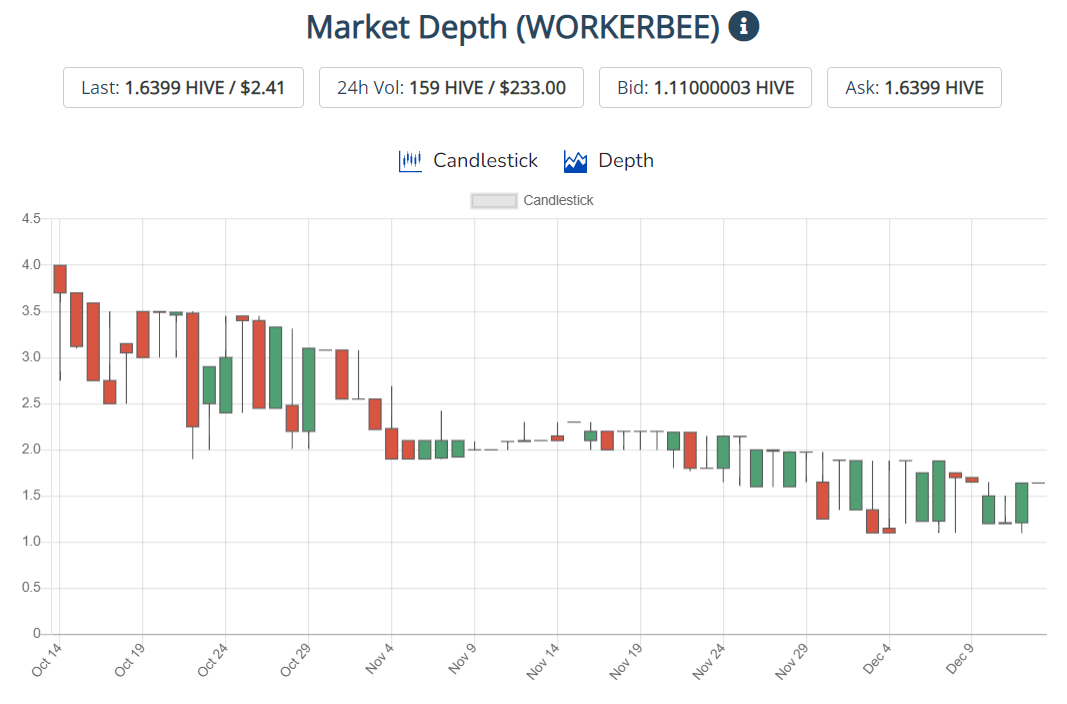Click the last green candle on the chart

(x=1021, y=503)
